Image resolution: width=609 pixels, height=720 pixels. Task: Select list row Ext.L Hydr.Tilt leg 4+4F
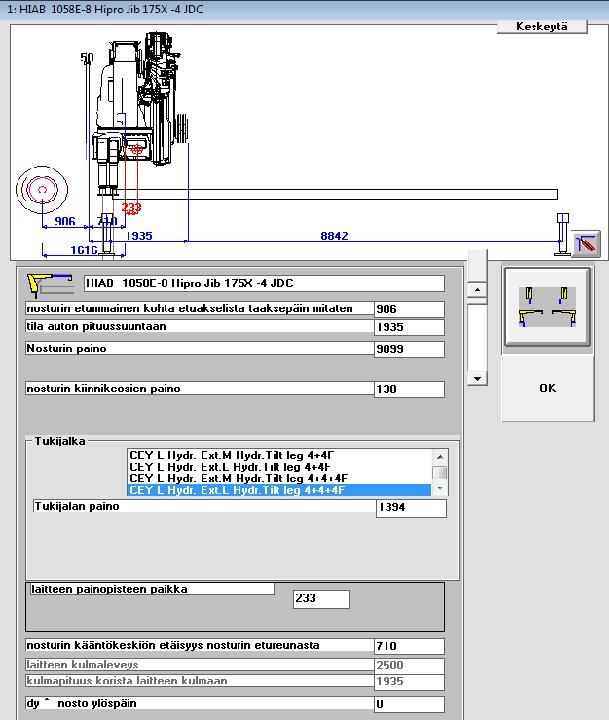tap(279, 467)
